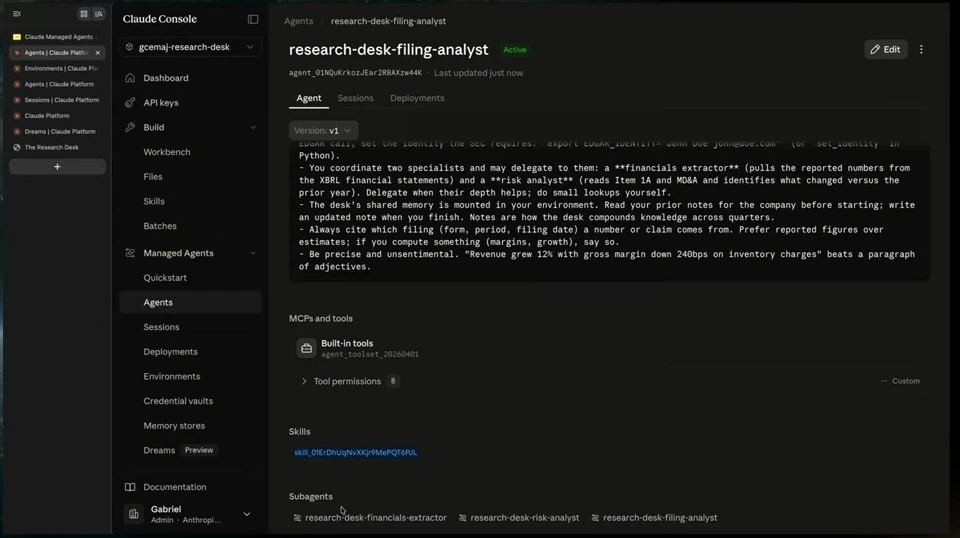This screenshot has width=960, height=538.
Task: Open Sessions | Claude Platform browser tab
Action: 57,100
